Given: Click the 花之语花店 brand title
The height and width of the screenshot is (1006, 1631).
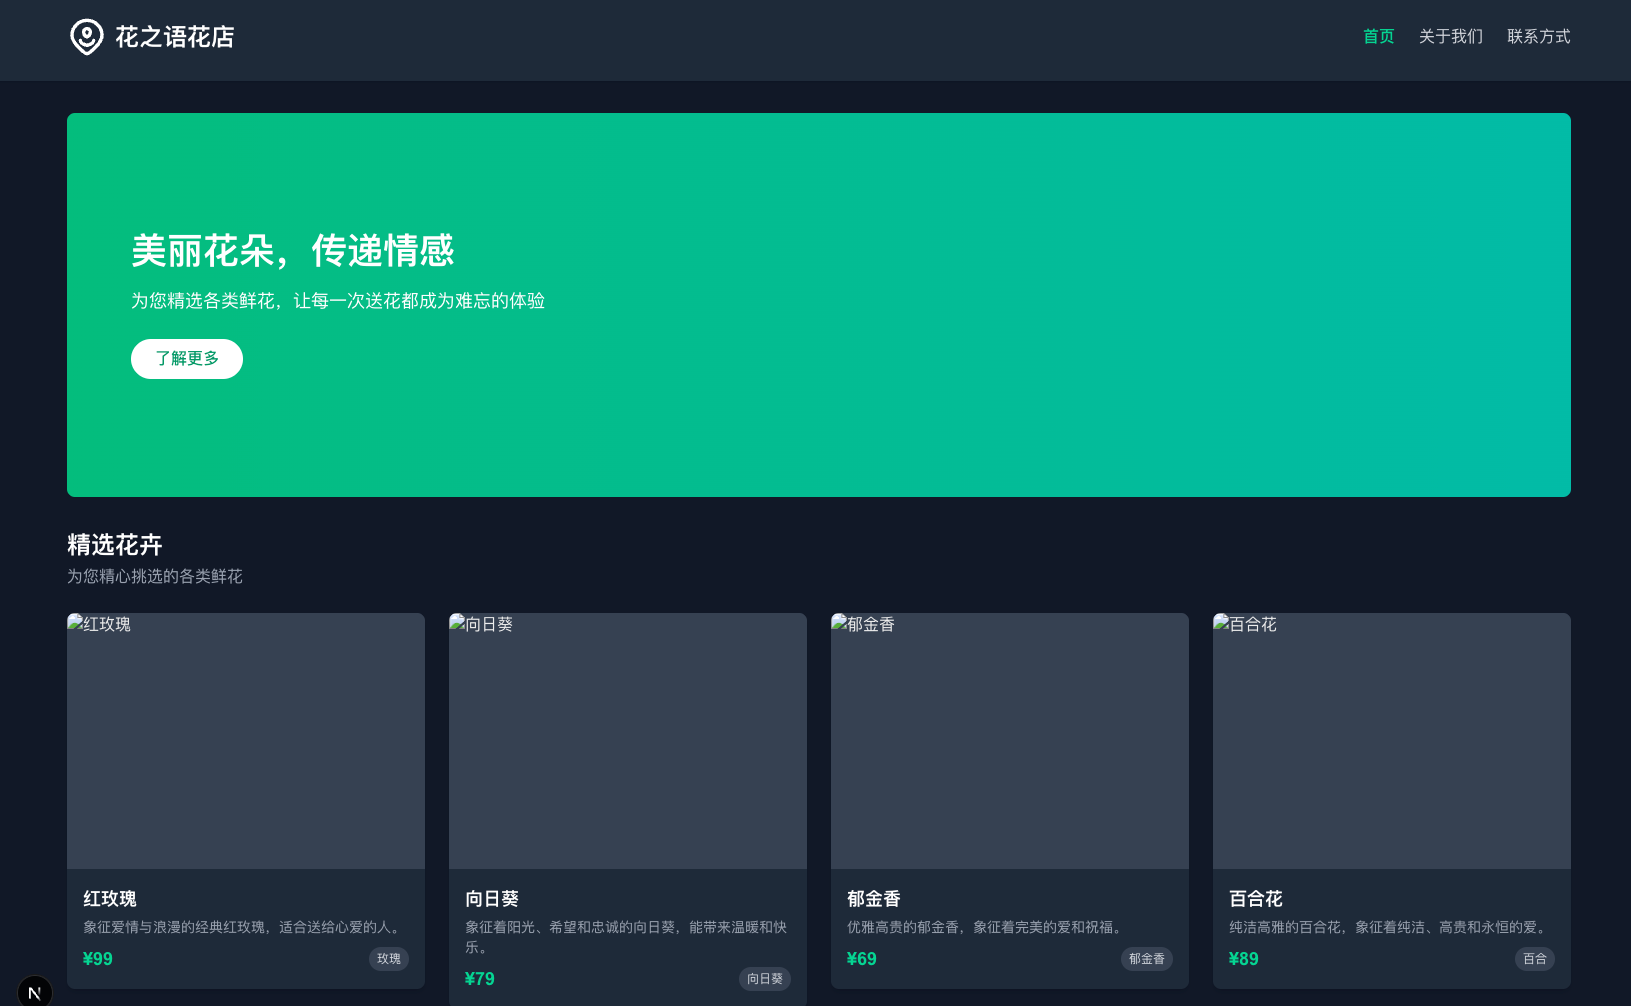Looking at the screenshot, I should coord(175,37).
